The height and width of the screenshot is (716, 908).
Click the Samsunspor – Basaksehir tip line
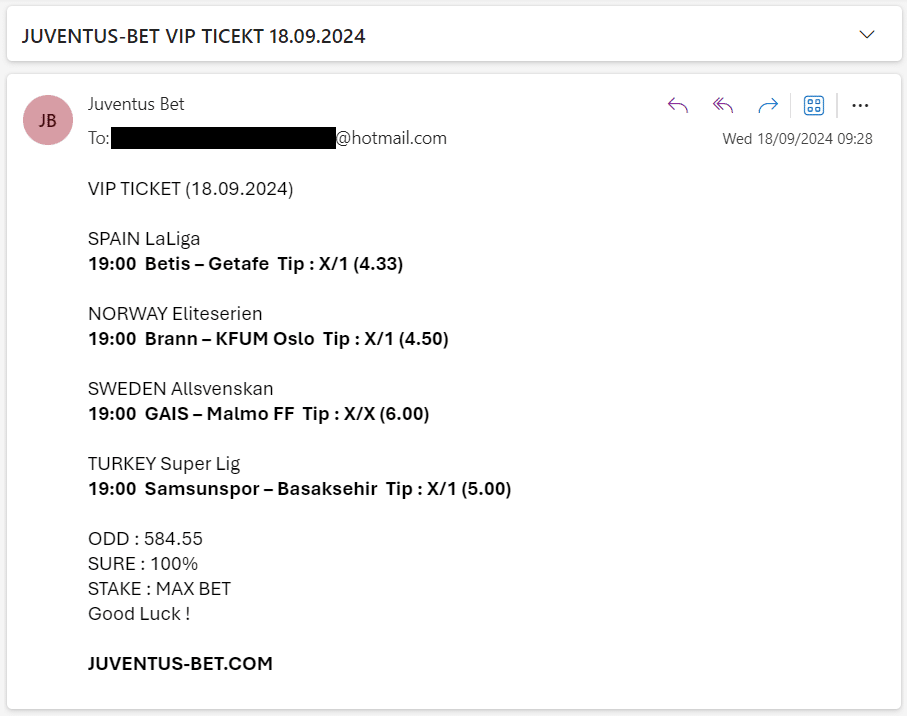(299, 489)
